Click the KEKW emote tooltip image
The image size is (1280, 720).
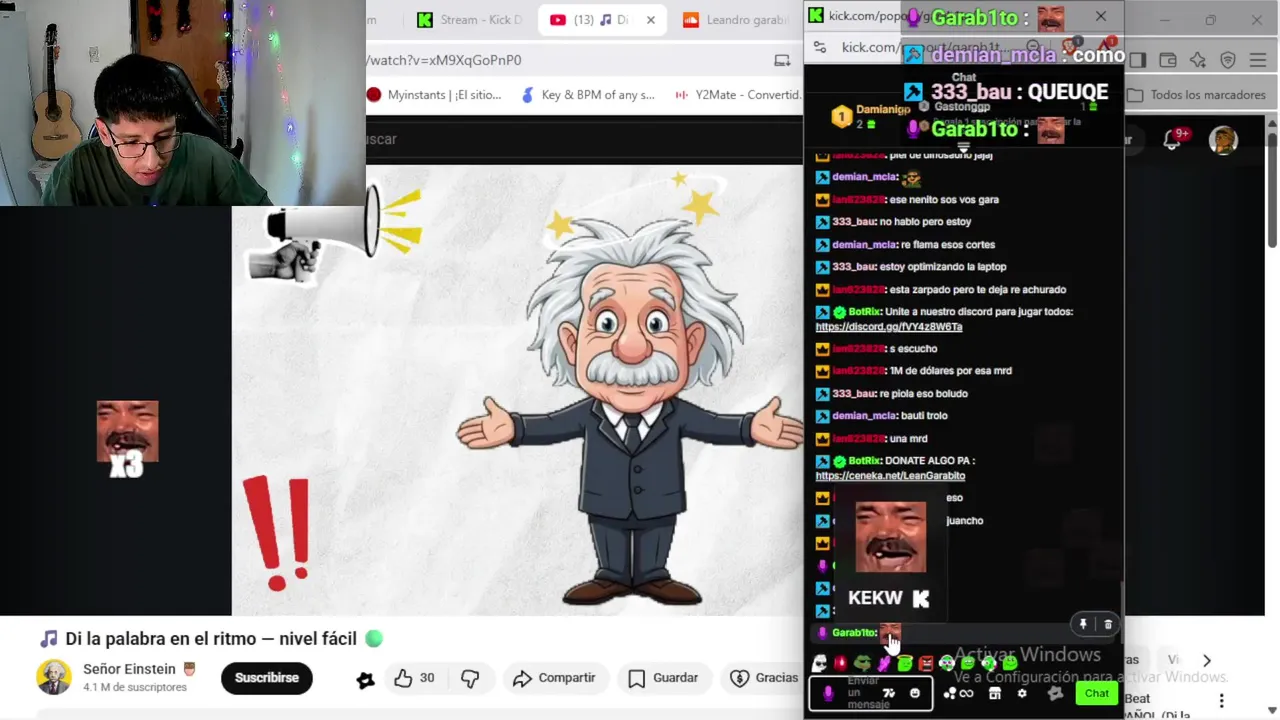890,537
